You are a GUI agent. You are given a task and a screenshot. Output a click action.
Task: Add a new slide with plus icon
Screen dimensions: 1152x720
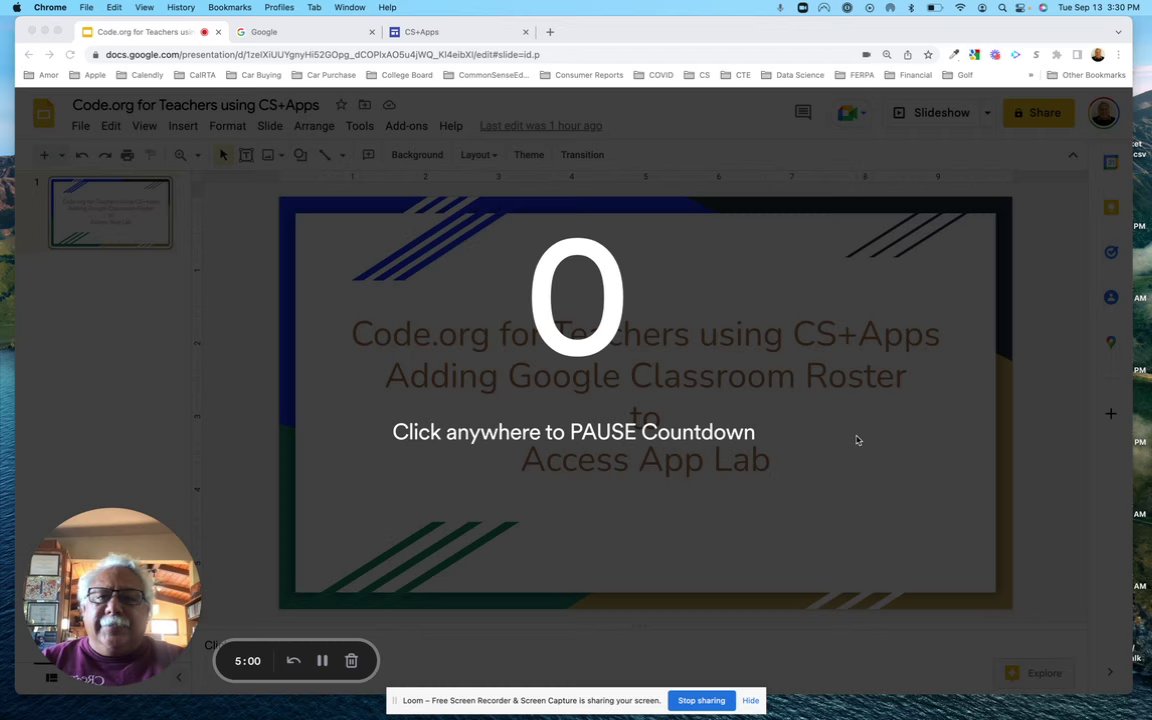(x=45, y=155)
